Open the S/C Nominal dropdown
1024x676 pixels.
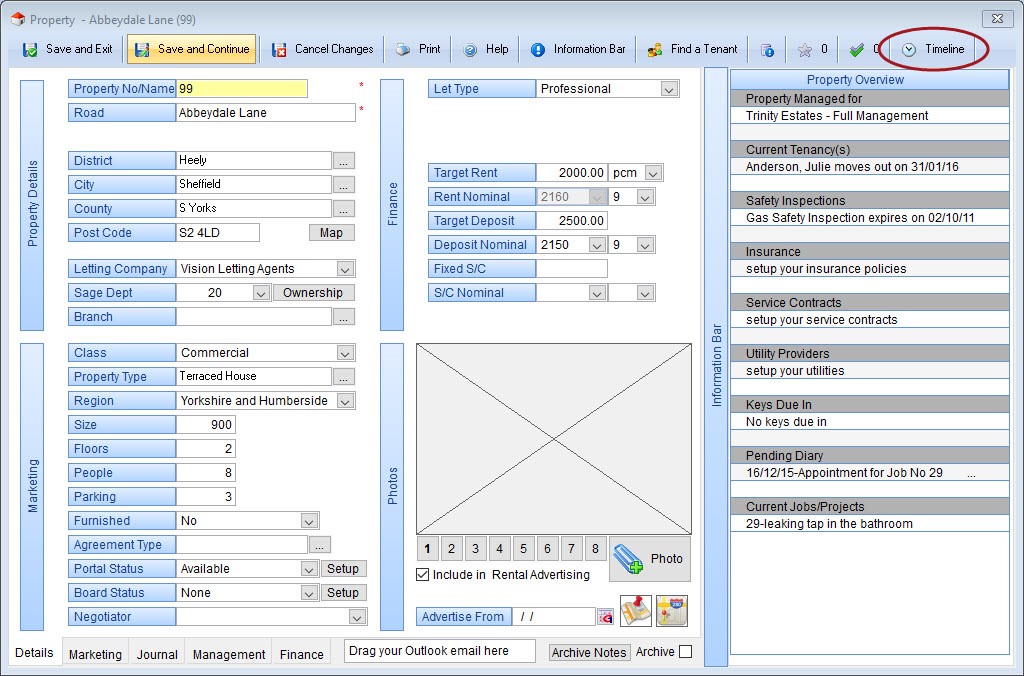pos(596,293)
